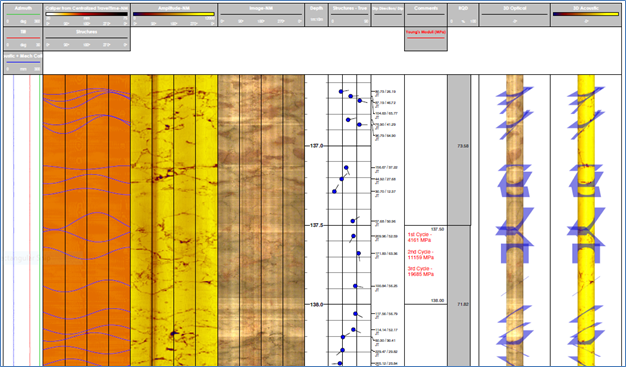
Task: Click the Dip Direction/Dip column header
Action: pos(388,15)
